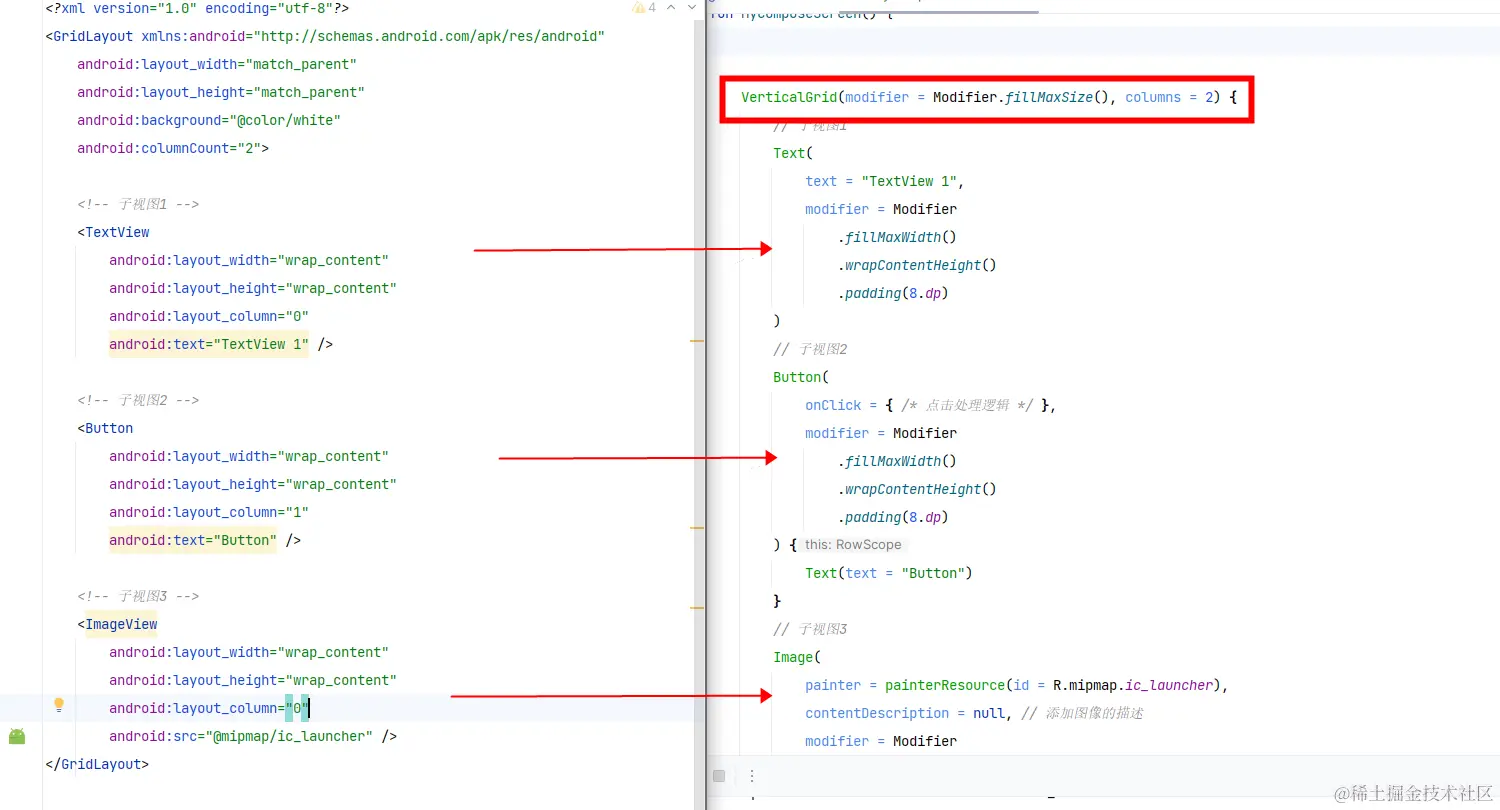
Task: Place cursor in android:layout_column="0" value
Action: pyautogui.click(x=297, y=708)
